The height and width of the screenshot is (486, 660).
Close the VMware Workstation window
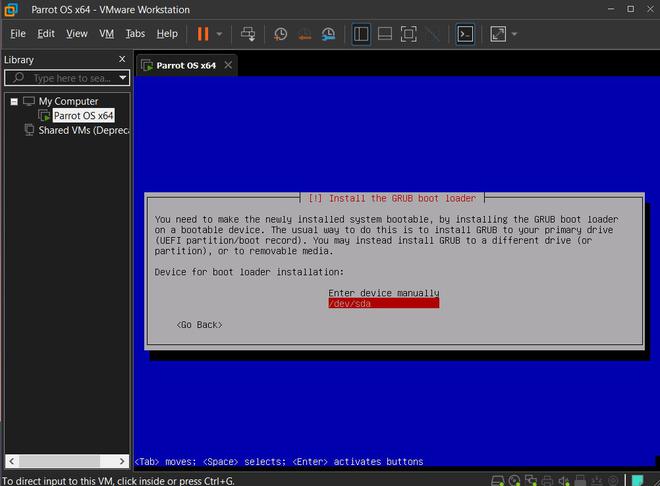coord(650,9)
